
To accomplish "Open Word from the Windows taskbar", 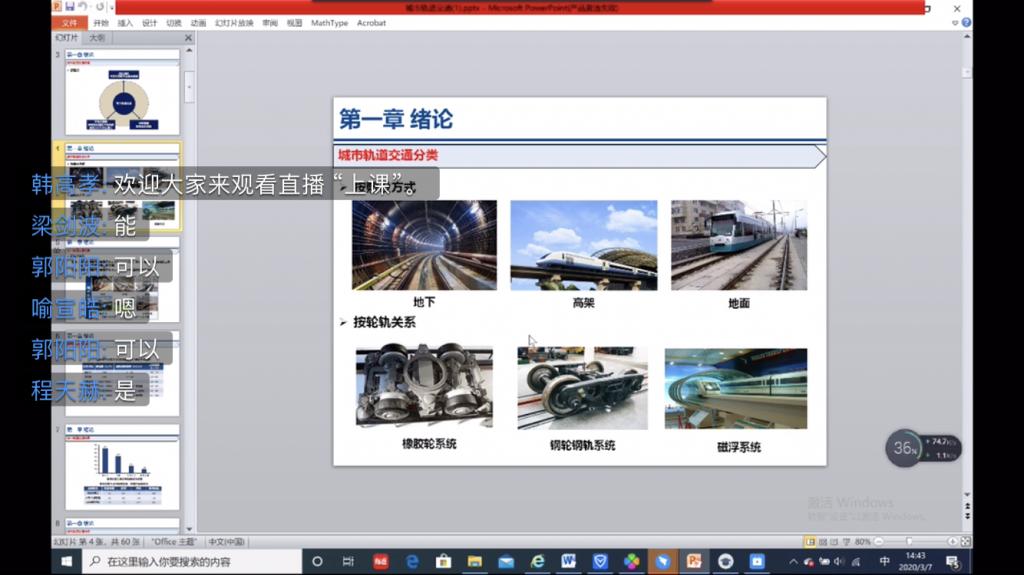I will (x=568, y=562).
